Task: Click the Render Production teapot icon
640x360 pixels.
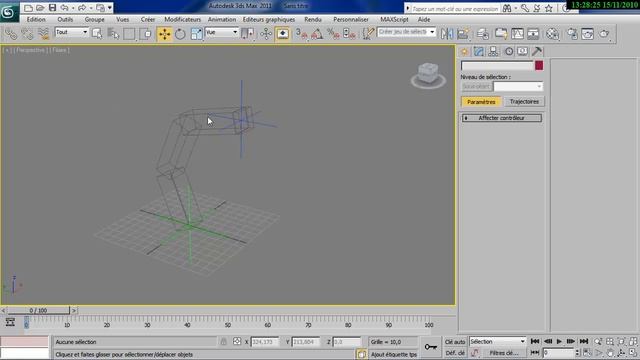Action: pyautogui.click(x=604, y=34)
